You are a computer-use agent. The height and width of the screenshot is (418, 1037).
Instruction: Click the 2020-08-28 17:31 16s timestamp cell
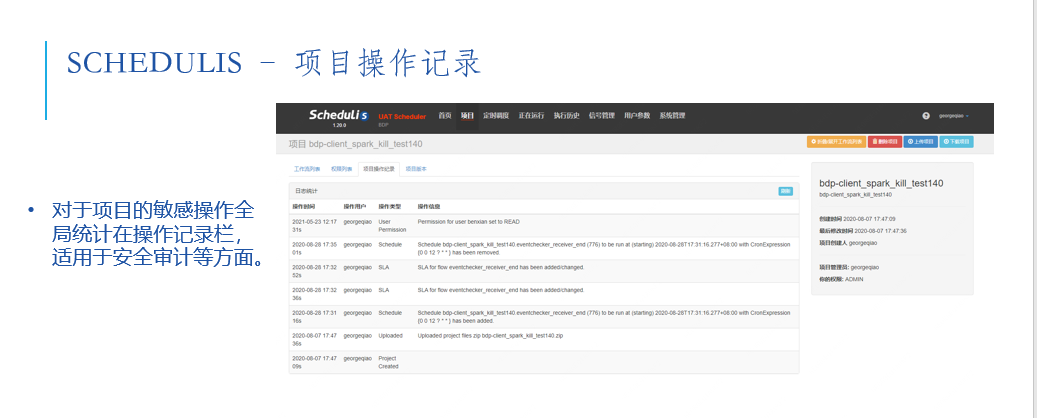tap(315, 317)
